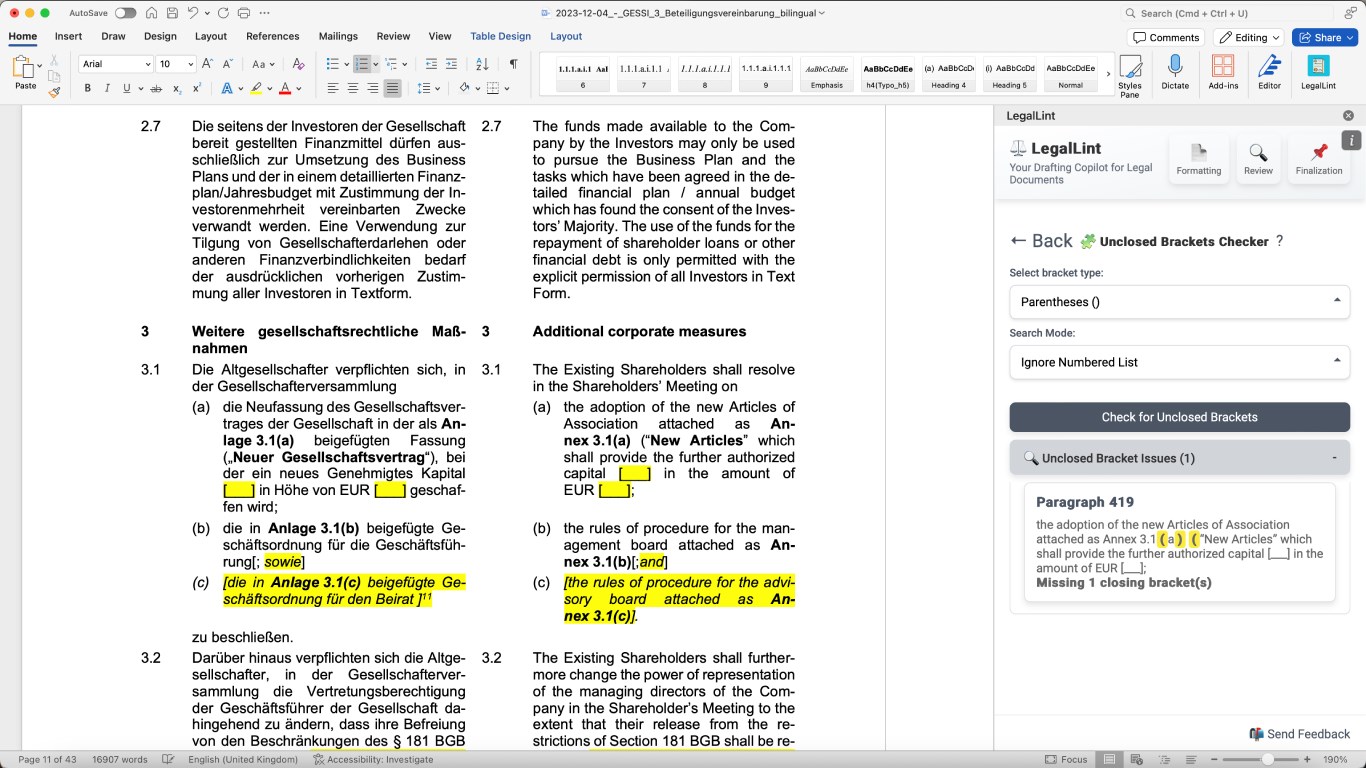Expand the styles gallery arrow
This screenshot has height=768, width=1366.
coord(1108,74)
